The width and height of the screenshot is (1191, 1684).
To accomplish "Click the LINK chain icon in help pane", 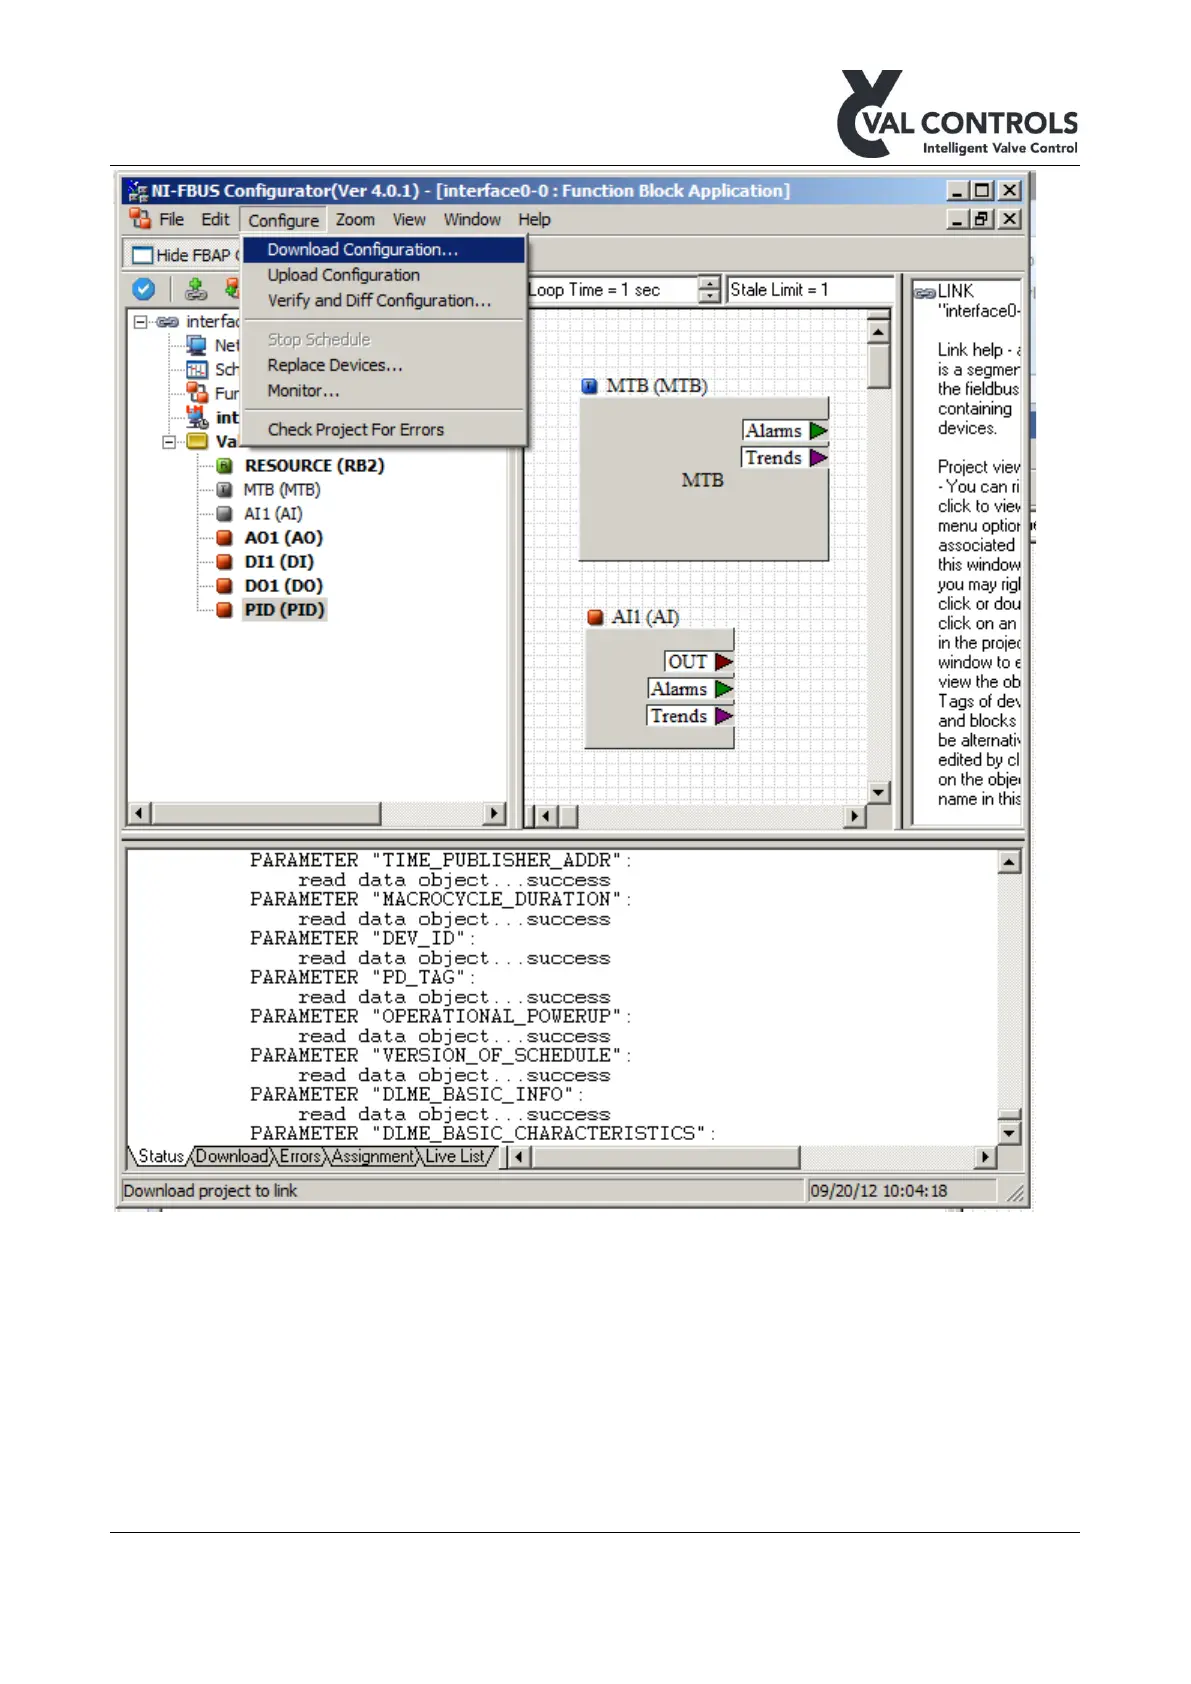I will pyautogui.click(x=925, y=293).
